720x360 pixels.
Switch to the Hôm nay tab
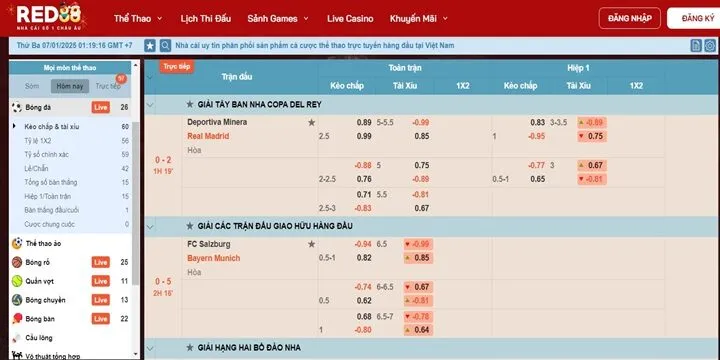70,86
